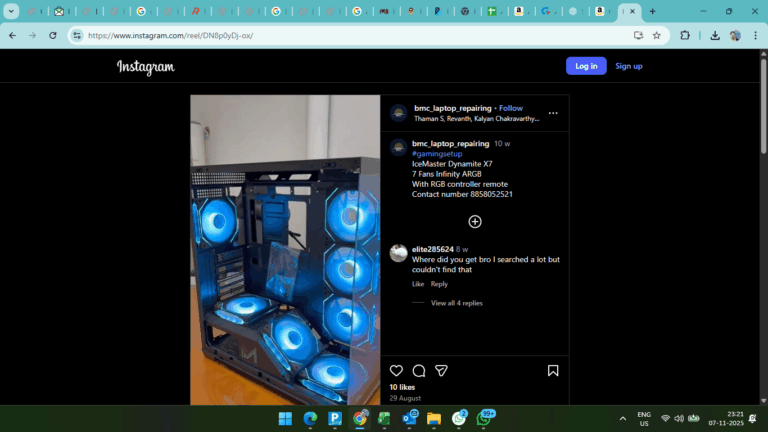This screenshot has height=432, width=768.
Task: Open the Windows Start menu
Action: pyautogui.click(x=285, y=418)
